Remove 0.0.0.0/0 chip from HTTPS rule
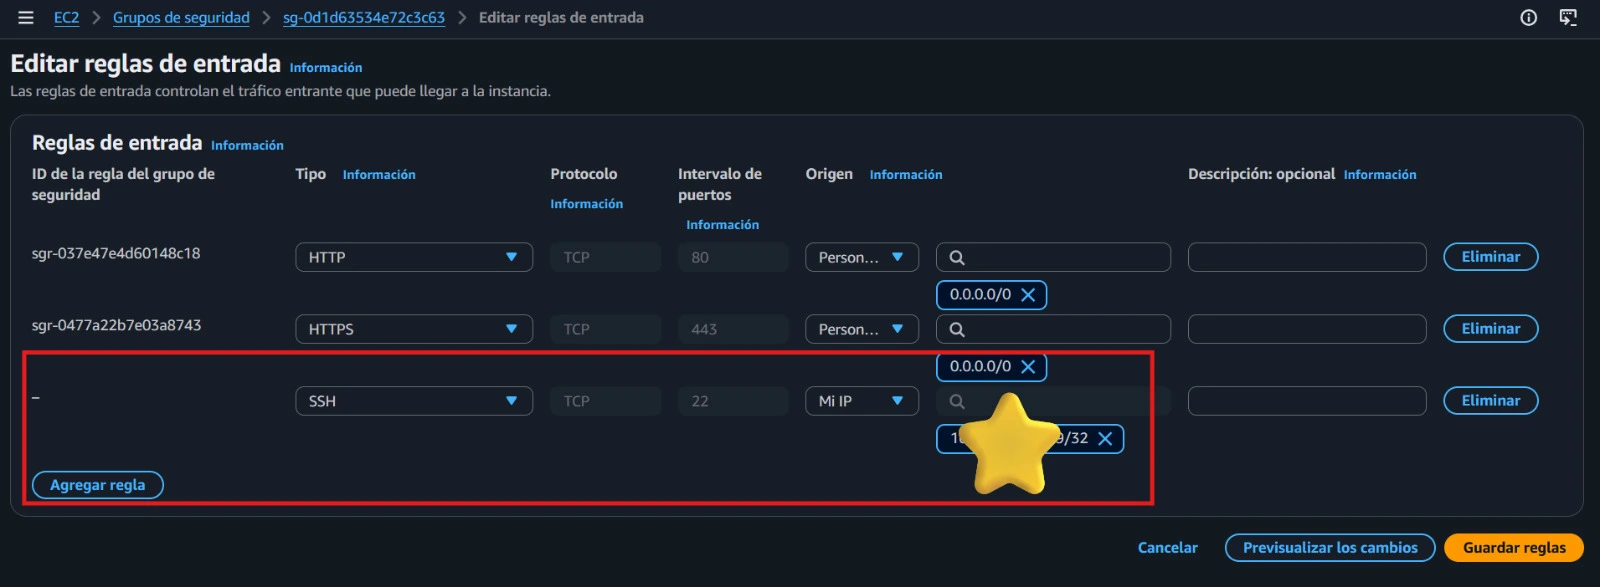The width and height of the screenshot is (1600, 587). (x=1028, y=367)
